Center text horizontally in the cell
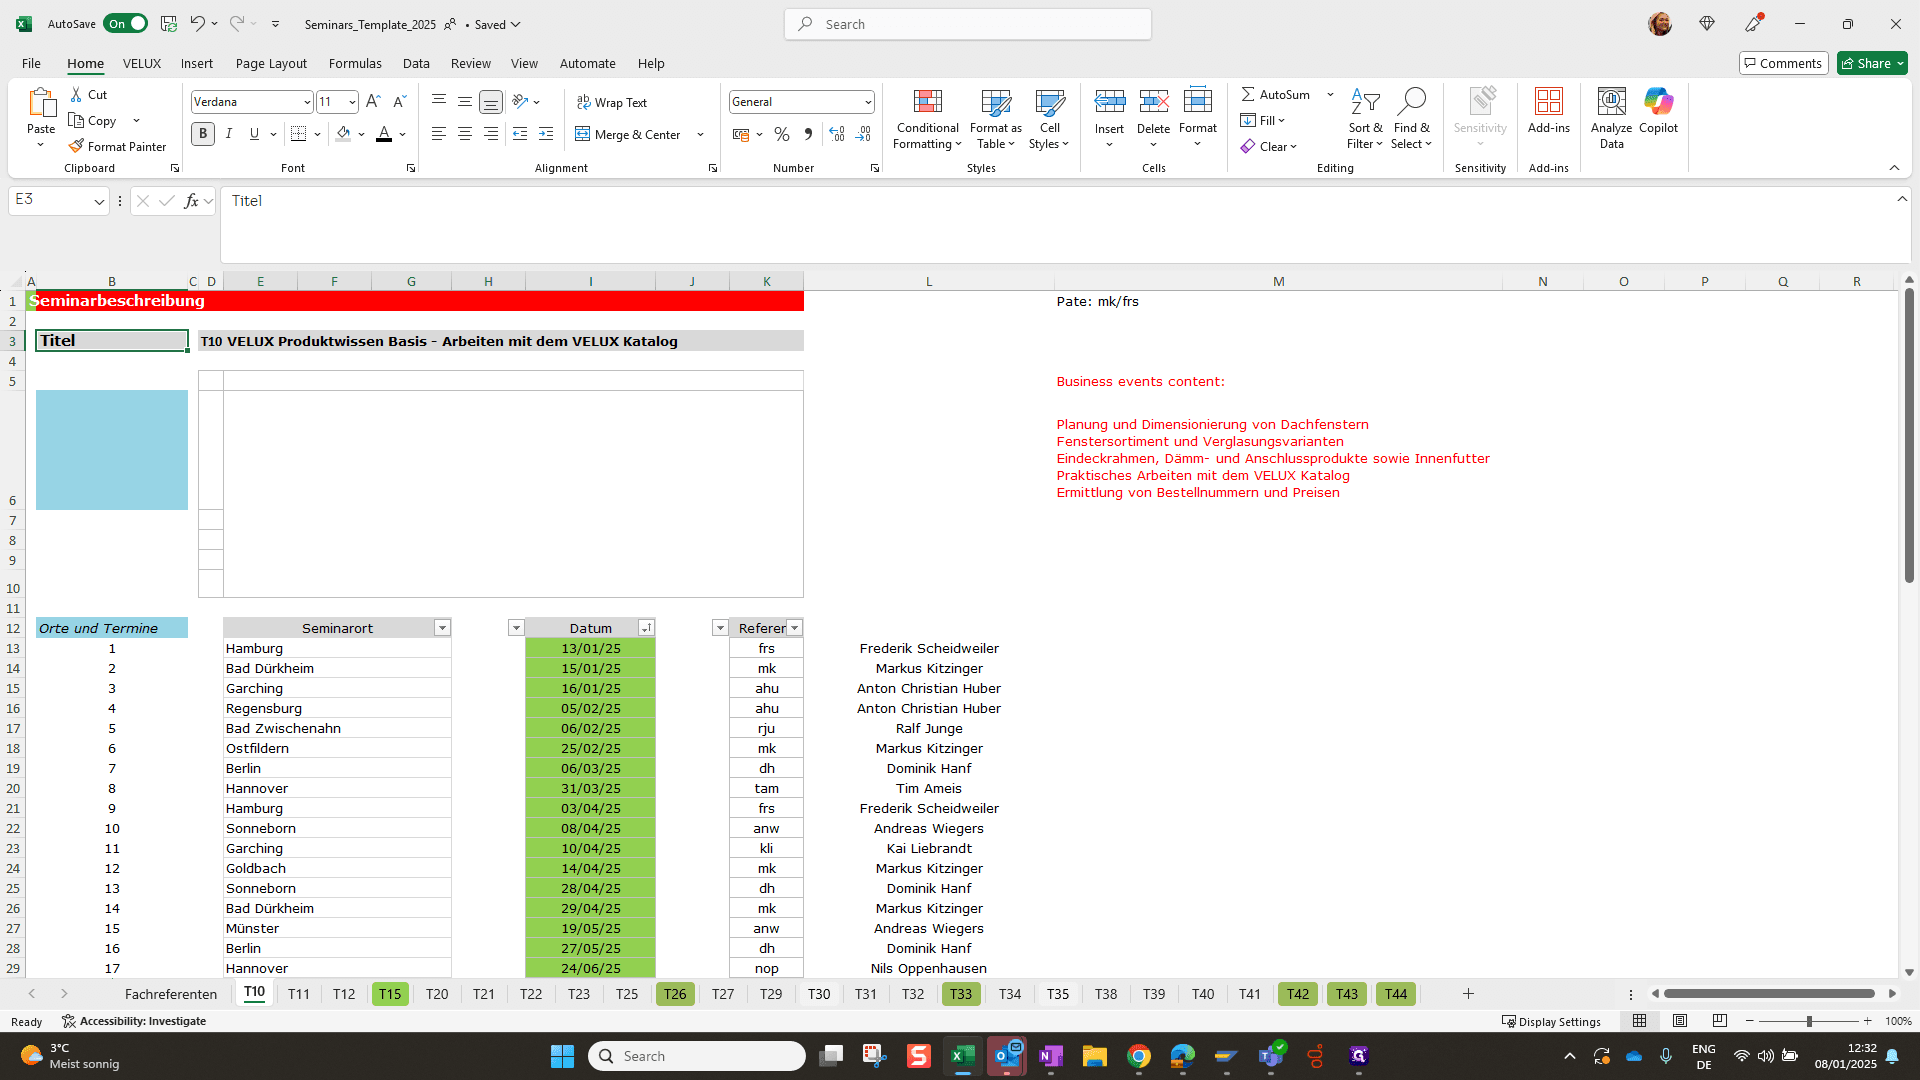 click(465, 133)
